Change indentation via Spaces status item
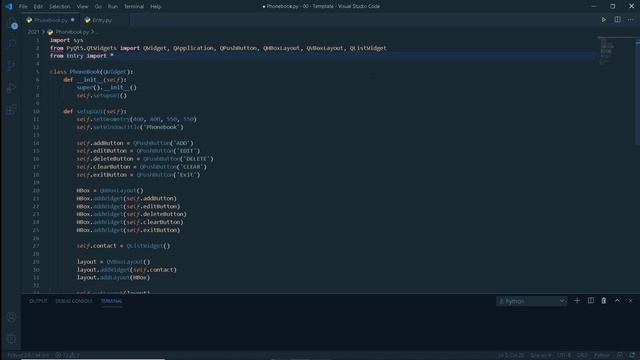The width and height of the screenshot is (640, 360). pos(540,356)
